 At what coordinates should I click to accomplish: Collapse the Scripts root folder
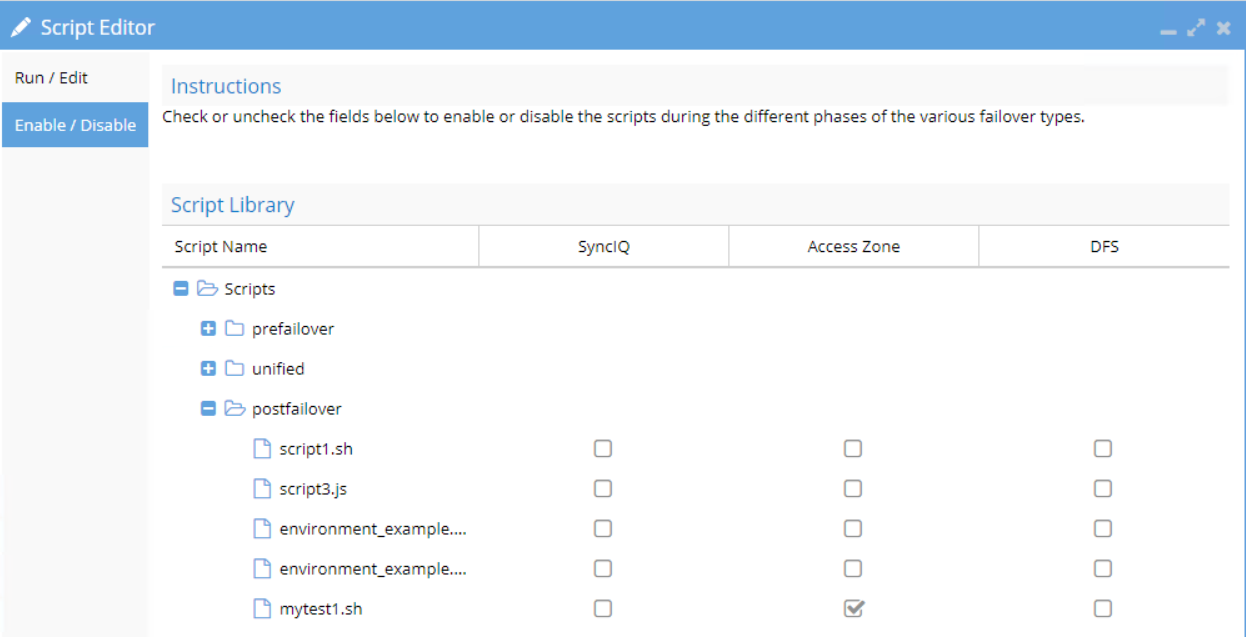(181, 289)
